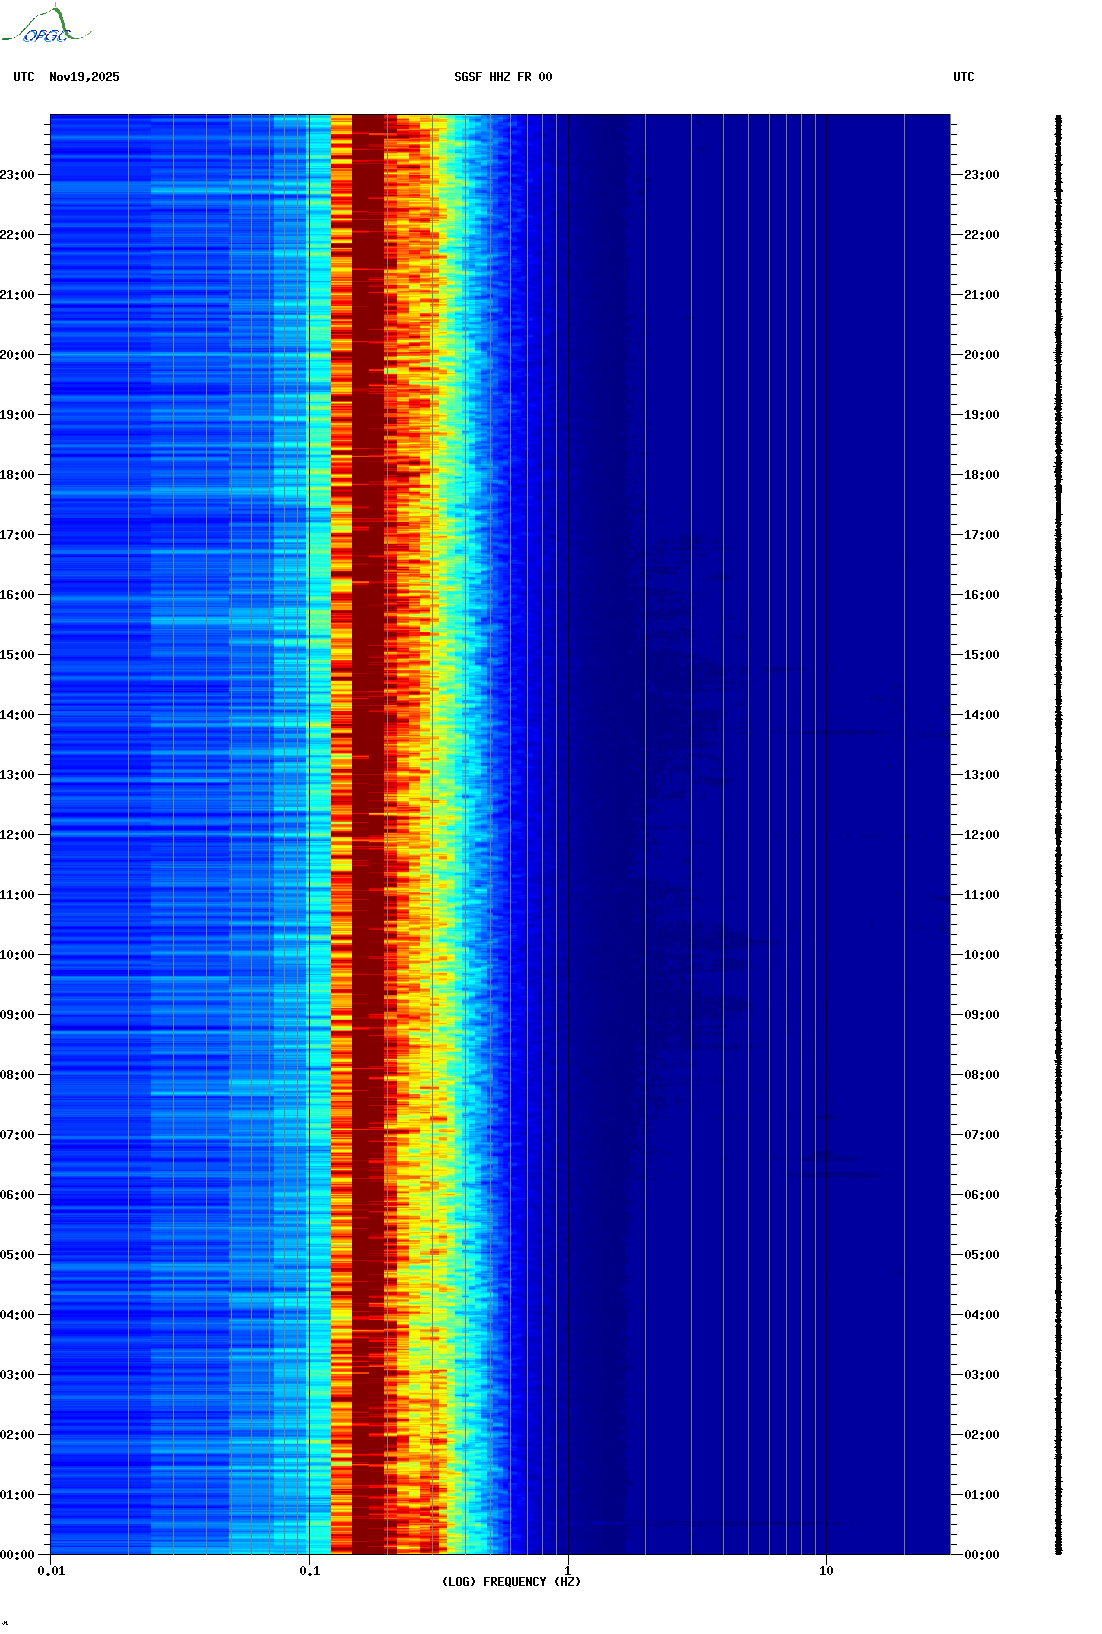Click the dark red microseism band at 15:00
The height and width of the screenshot is (1634, 1102).
367,655
